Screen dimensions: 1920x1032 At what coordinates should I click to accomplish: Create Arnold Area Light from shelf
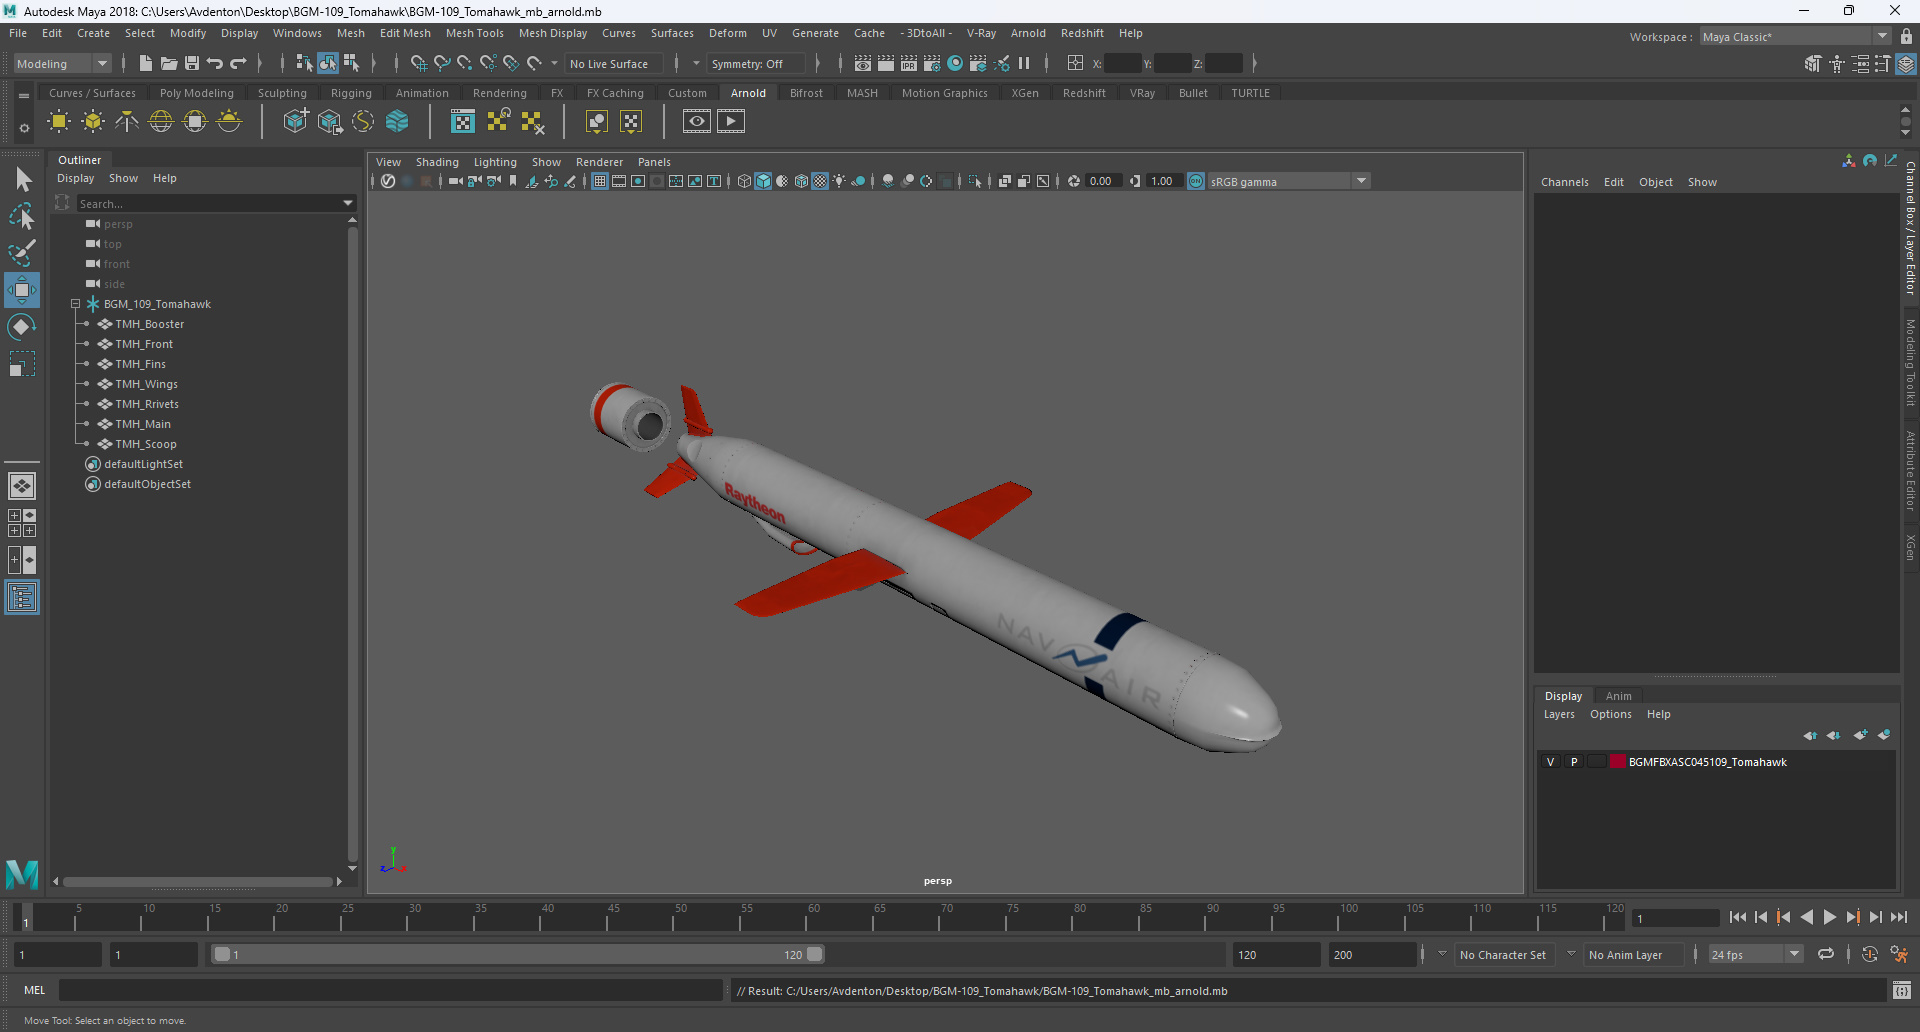pos(59,122)
